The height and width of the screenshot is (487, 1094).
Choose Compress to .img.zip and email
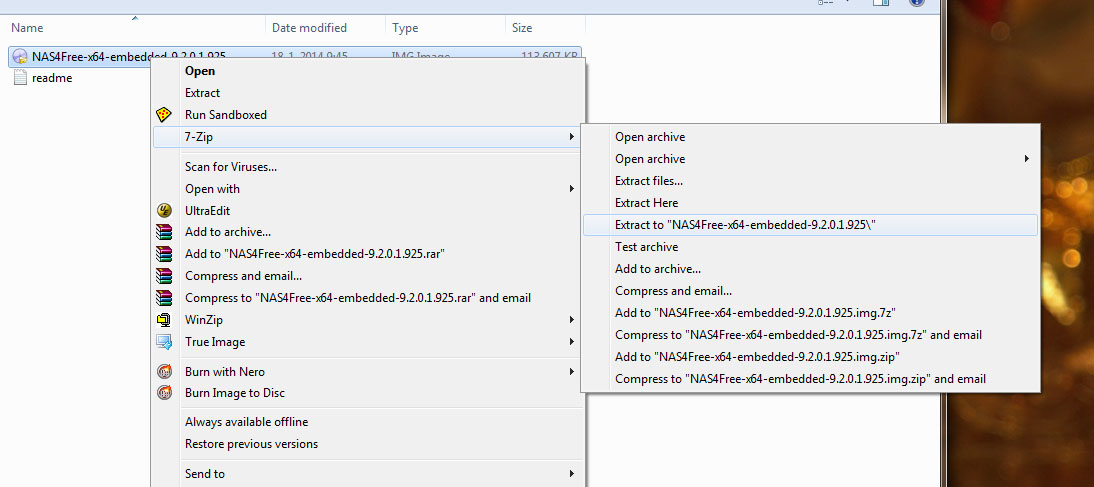point(800,379)
